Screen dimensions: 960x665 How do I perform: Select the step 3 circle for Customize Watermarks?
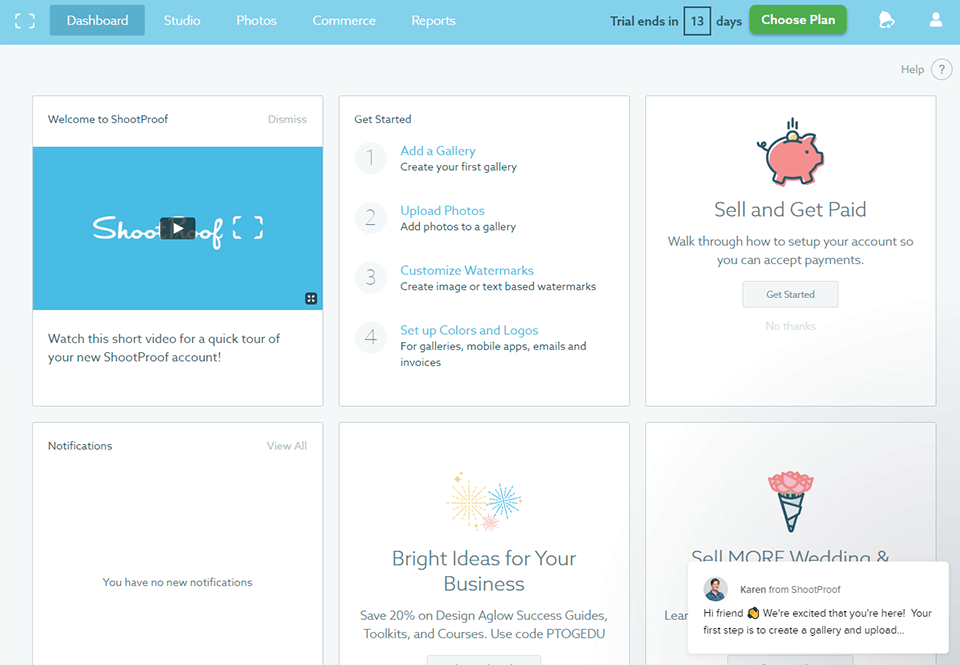coord(370,278)
